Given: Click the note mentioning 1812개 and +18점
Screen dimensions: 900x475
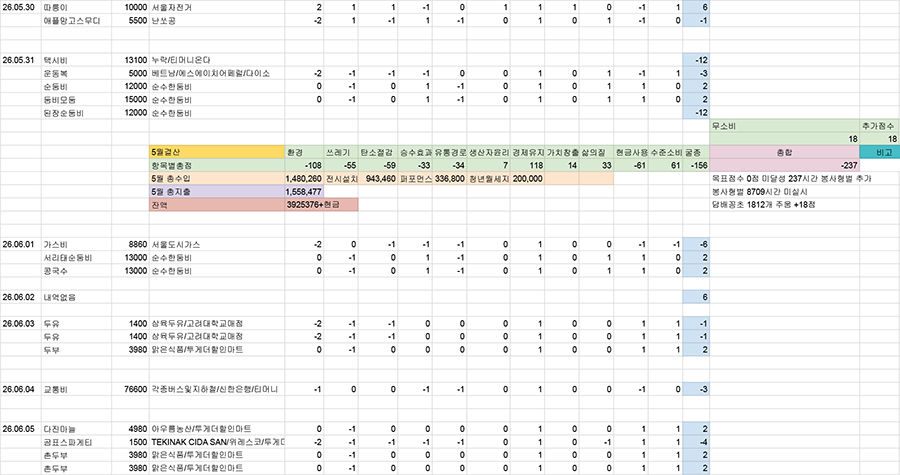Looking at the screenshot, I should 763,205.
